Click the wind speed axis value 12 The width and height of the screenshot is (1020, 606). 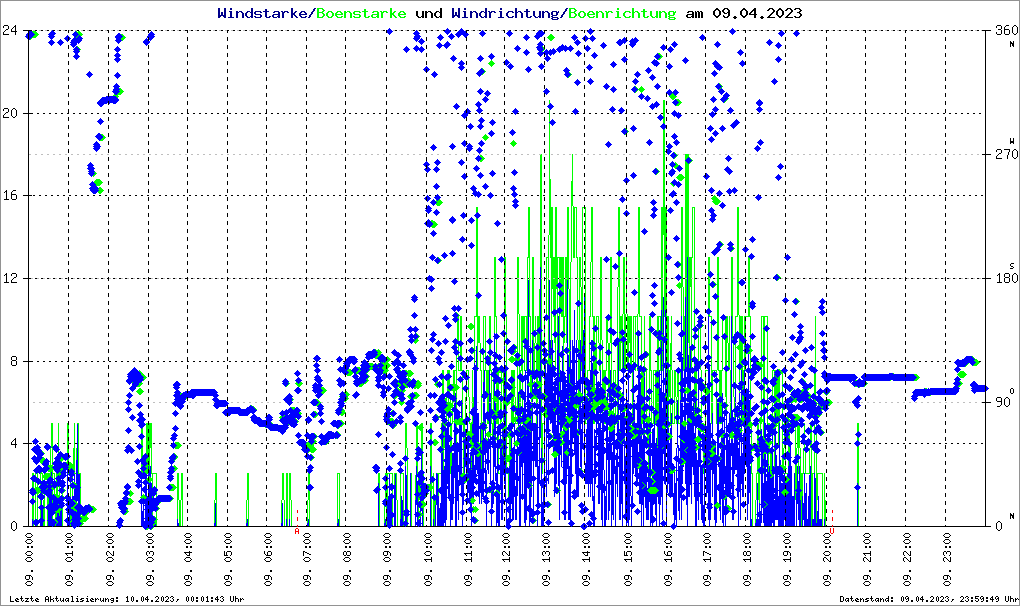pos(9,278)
